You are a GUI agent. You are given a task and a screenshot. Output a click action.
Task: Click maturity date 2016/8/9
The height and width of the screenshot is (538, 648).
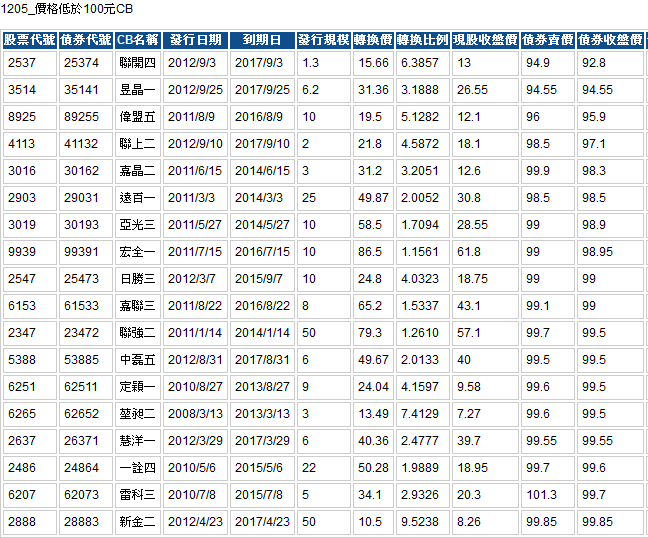pos(262,117)
